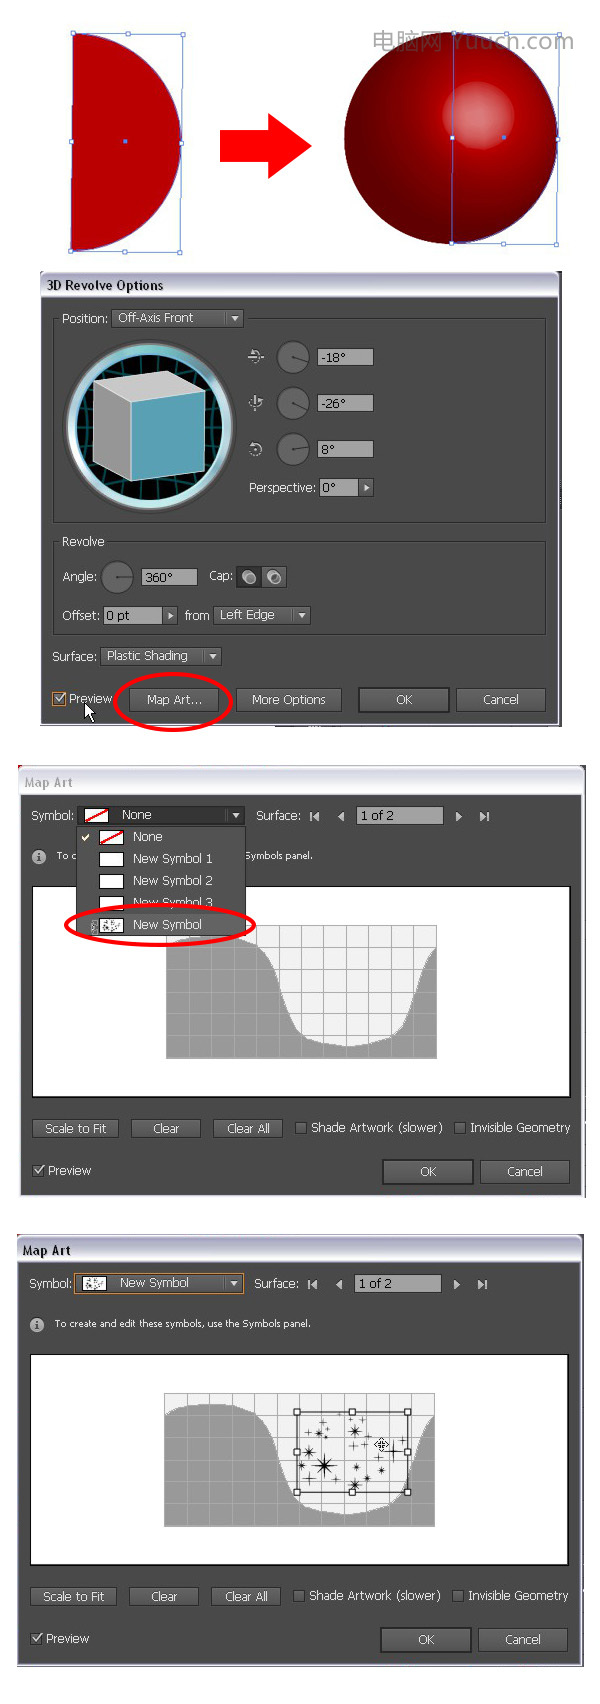Collapse the Symbol dropdown showing None
The image size is (600, 1704).
(x=163, y=815)
